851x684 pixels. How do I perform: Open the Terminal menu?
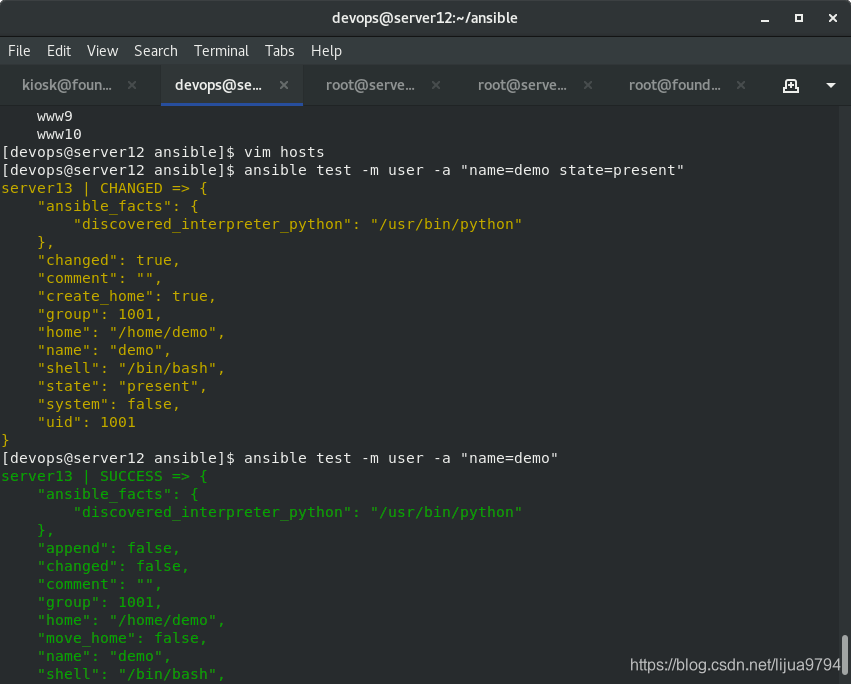click(221, 51)
